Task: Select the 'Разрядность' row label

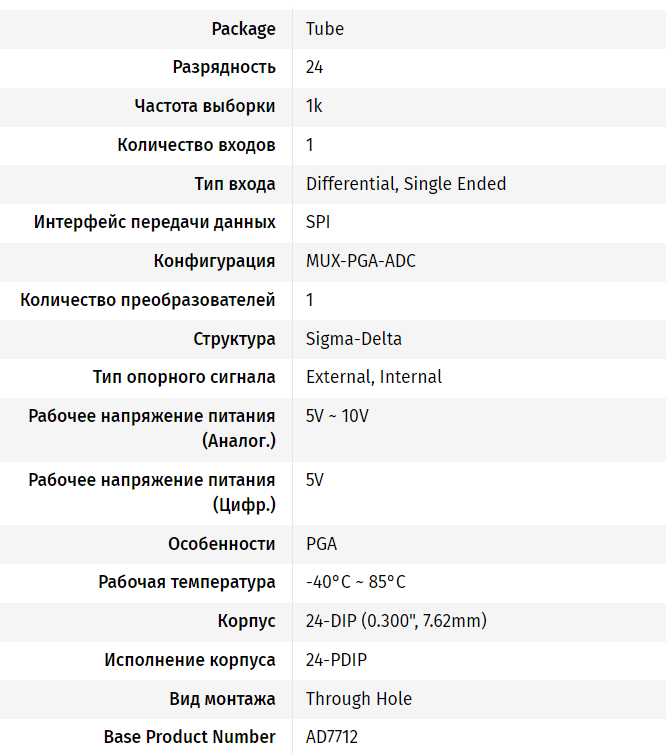Action: (x=224, y=68)
